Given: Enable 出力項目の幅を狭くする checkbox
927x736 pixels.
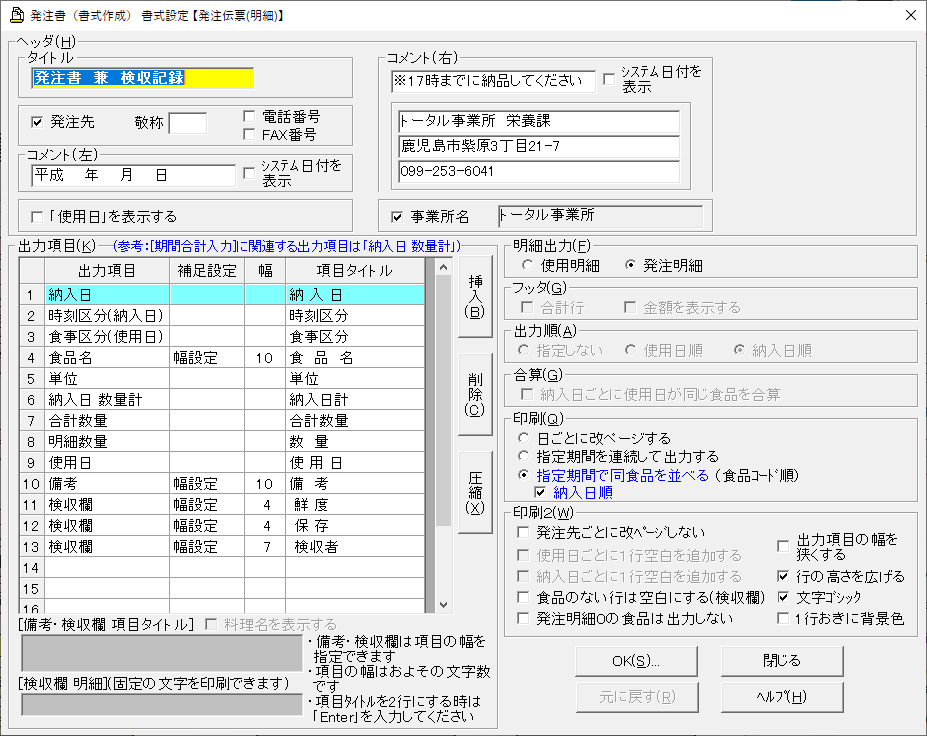Looking at the screenshot, I should point(783,546).
